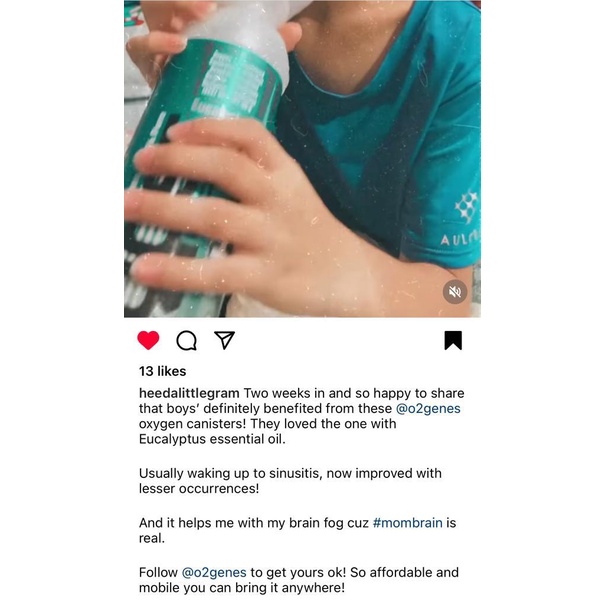Open the heedalittlegram profile
Viewport: 605px width, 605px height.
pyautogui.click(x=189, y=393)
